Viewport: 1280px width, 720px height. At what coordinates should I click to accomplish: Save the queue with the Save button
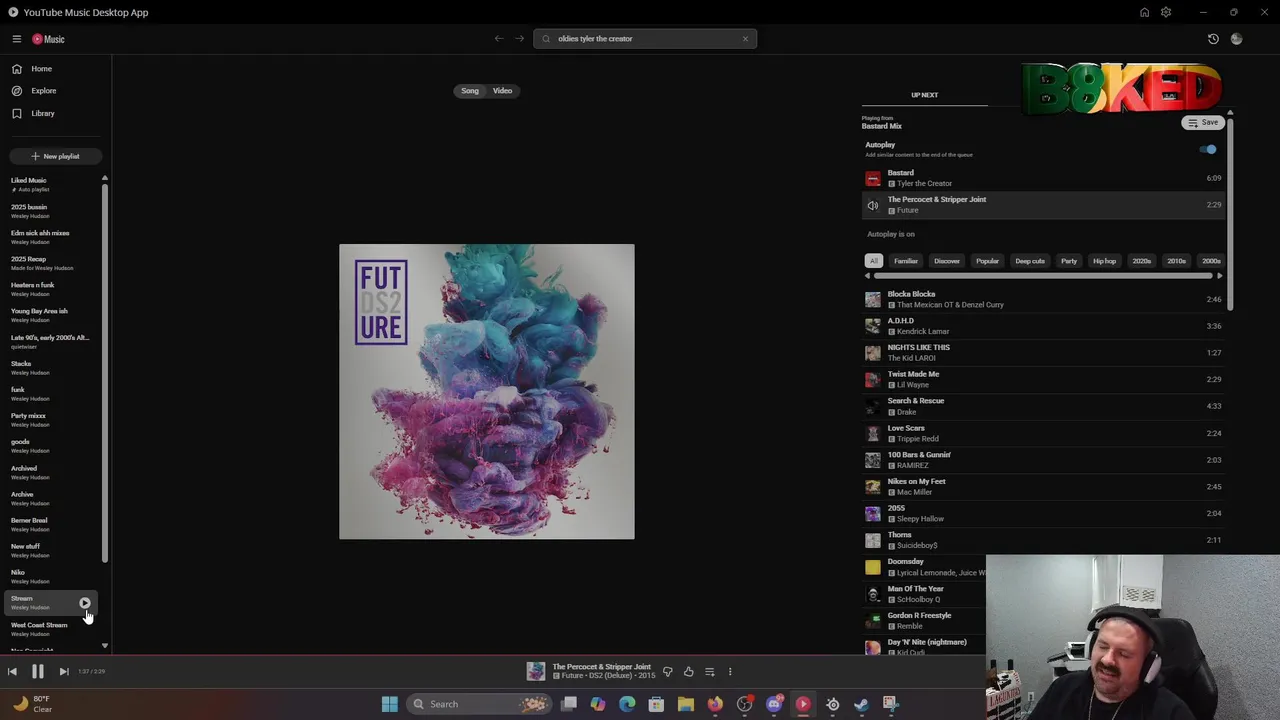1203,123
